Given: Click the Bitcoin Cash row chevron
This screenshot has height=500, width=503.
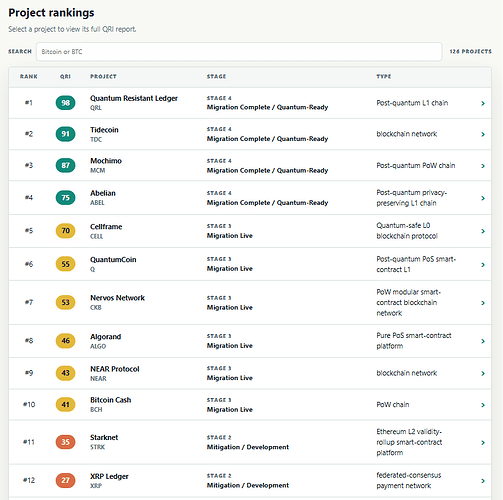Looking at the screenshot, I should point(483,405).
